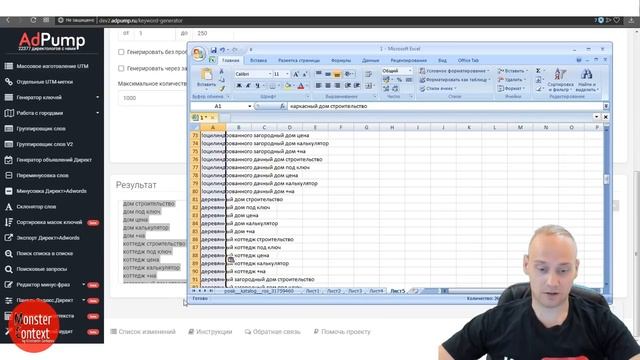Open Стили ячеек dropdown
The width and height of the screenshot is (640, 360).
tap(438, 88)
